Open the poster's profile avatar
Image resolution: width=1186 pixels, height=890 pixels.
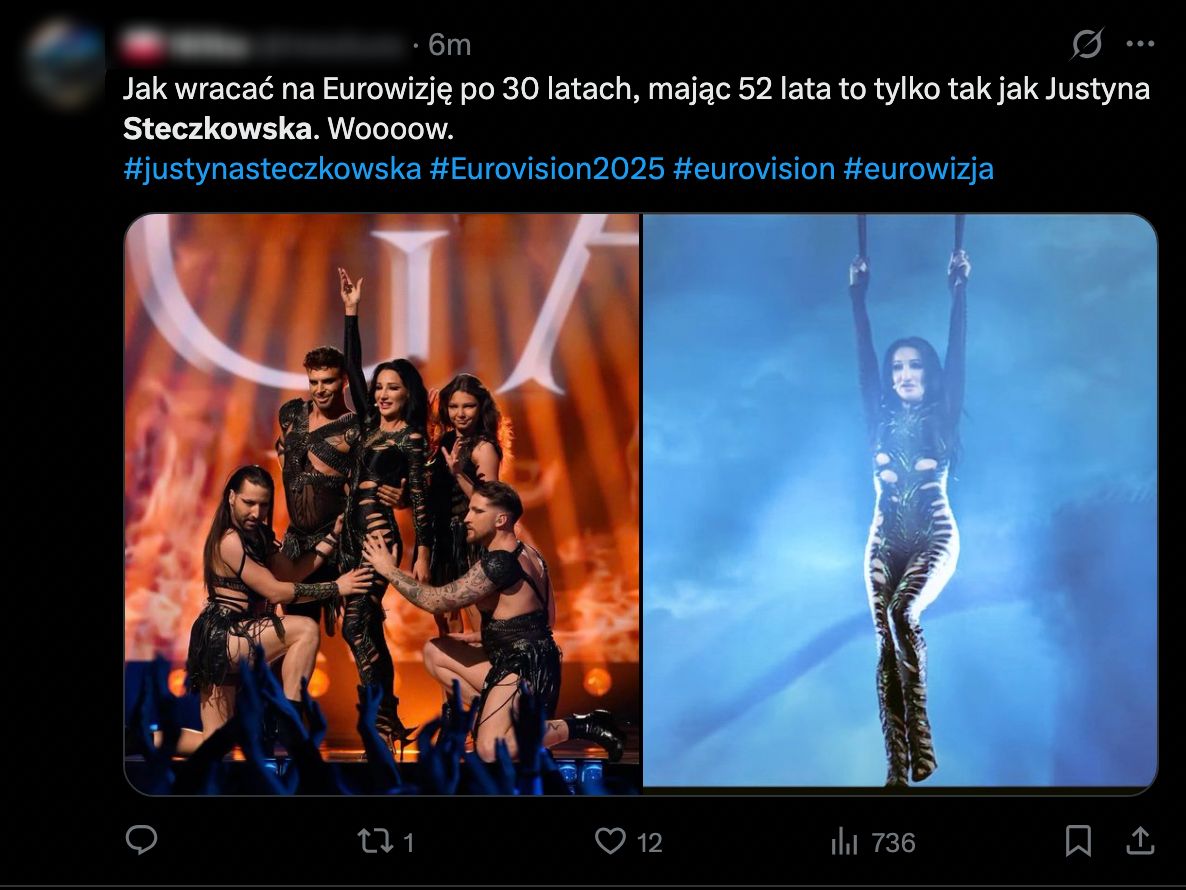click(x=64, y=63)
